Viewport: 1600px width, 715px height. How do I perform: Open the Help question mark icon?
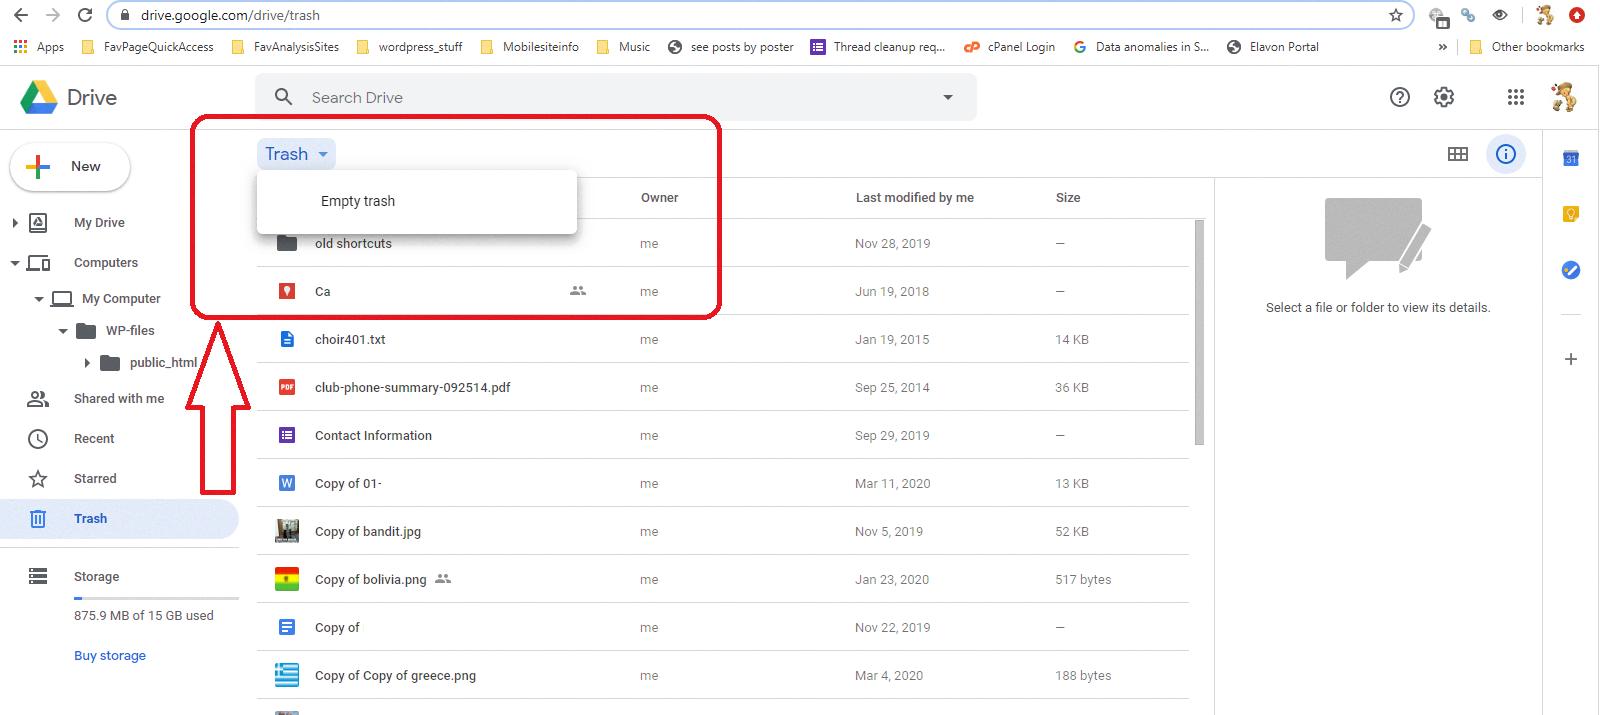(x=1399, y=97)
